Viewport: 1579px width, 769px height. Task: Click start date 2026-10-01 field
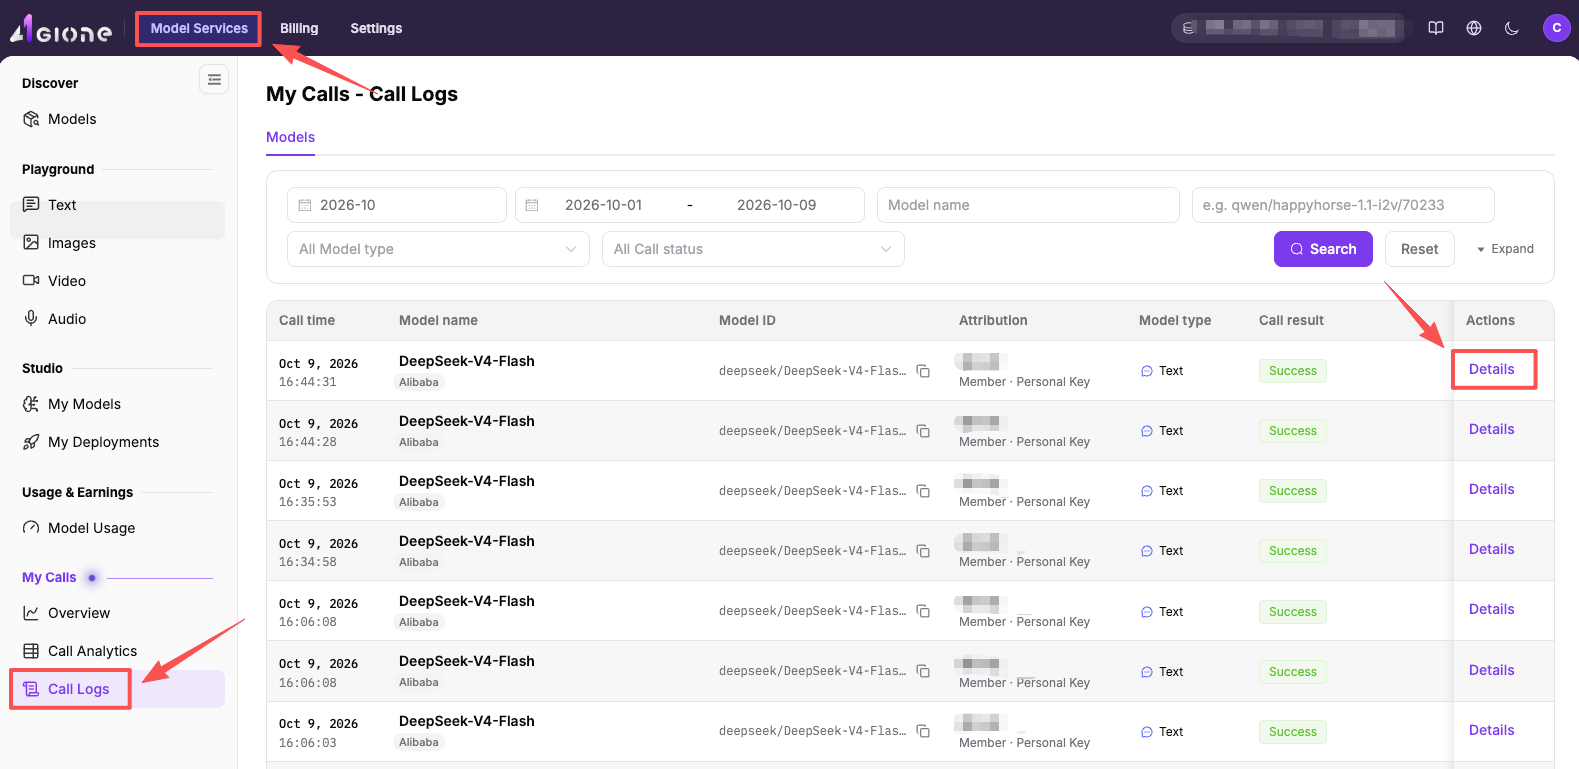tap(603, 205)
